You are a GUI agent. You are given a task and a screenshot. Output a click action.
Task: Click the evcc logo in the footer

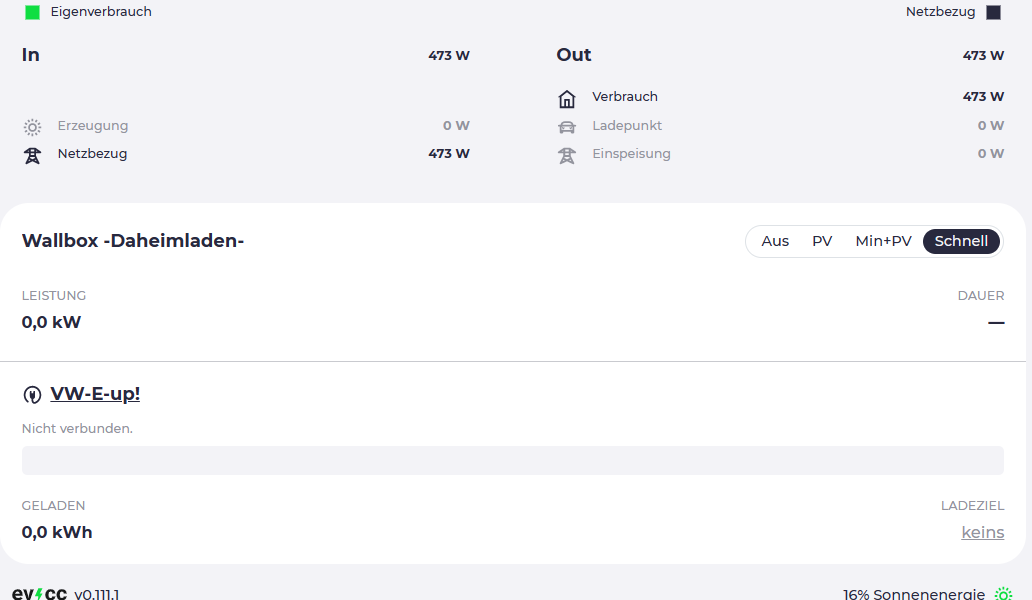pyautogui.click(x=39, y=593)
